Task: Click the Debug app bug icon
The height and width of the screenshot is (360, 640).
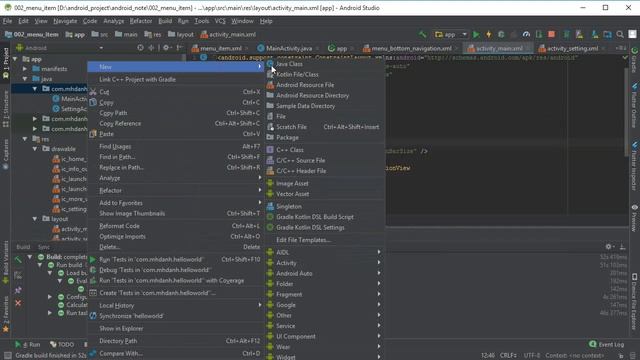Action: [501, 35]
